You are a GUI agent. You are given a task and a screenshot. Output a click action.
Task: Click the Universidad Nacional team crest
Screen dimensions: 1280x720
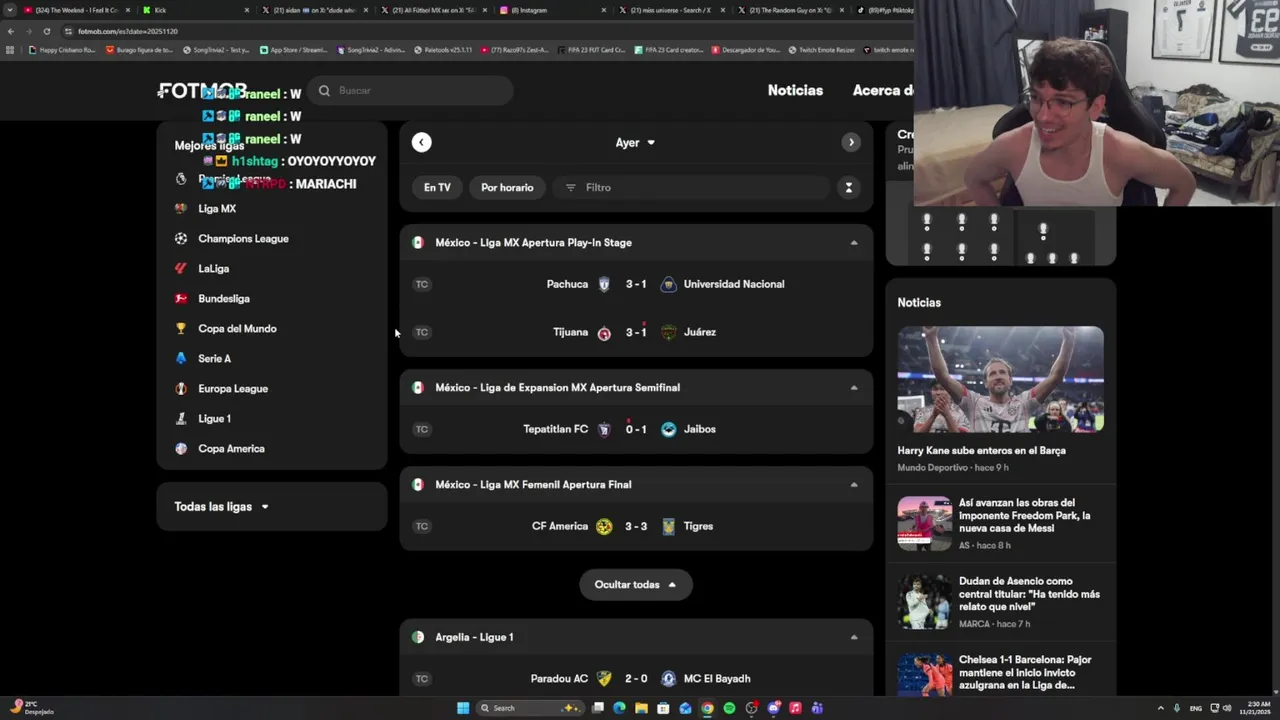click(668, 285)
